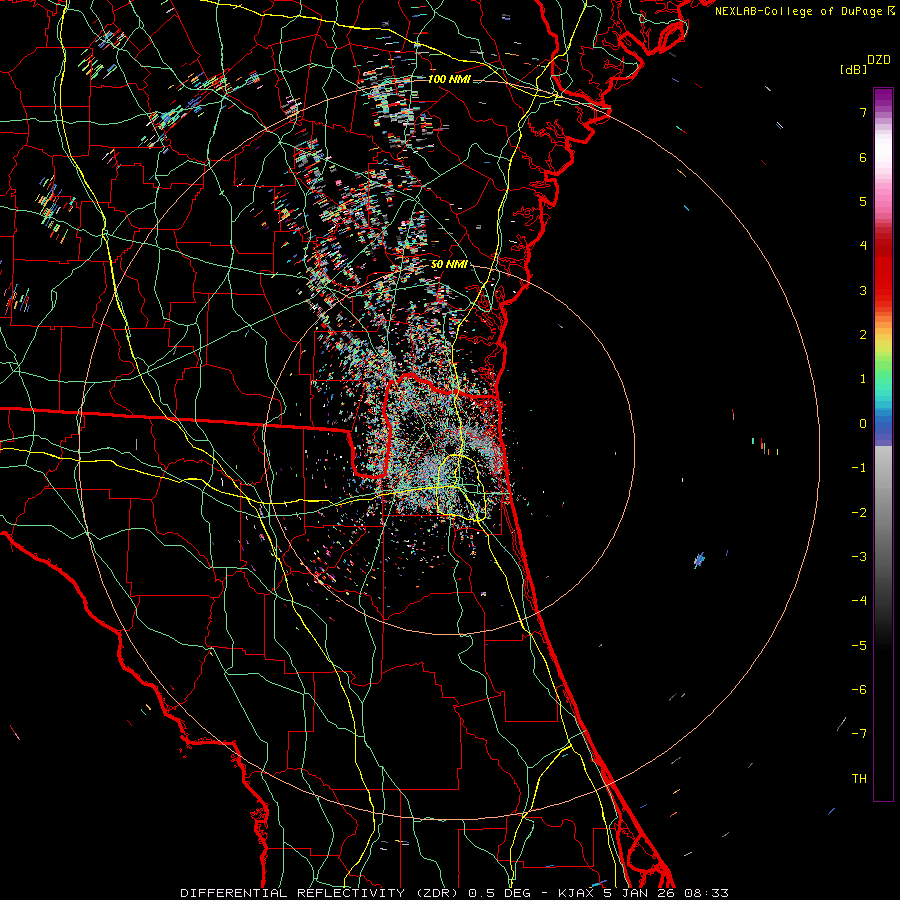The image size is (900, 900).
Task: Pick the -4 dB scale label
Action: pos(859,601)
